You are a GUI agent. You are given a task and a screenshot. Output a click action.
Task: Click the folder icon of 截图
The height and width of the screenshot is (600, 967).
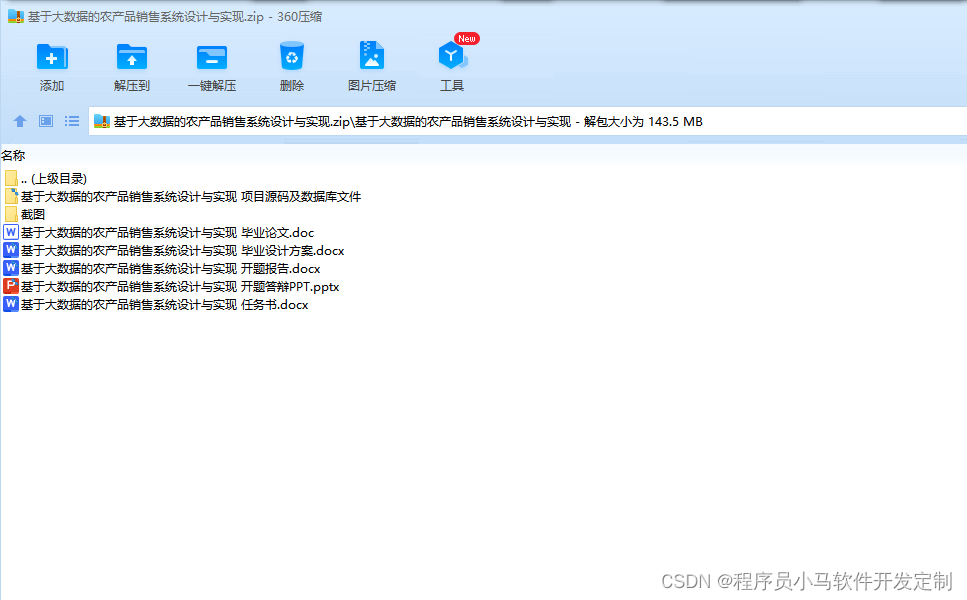(x=11, y=215)
